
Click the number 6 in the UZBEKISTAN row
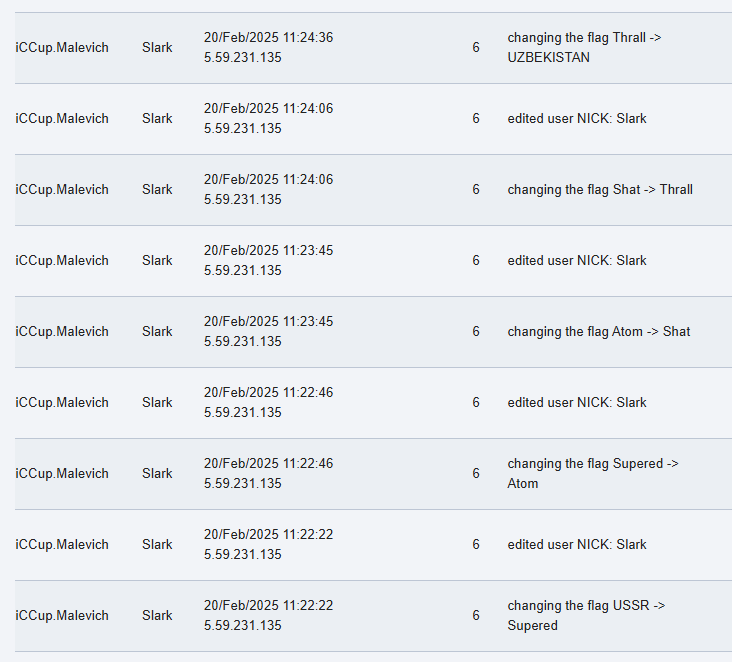476,48
